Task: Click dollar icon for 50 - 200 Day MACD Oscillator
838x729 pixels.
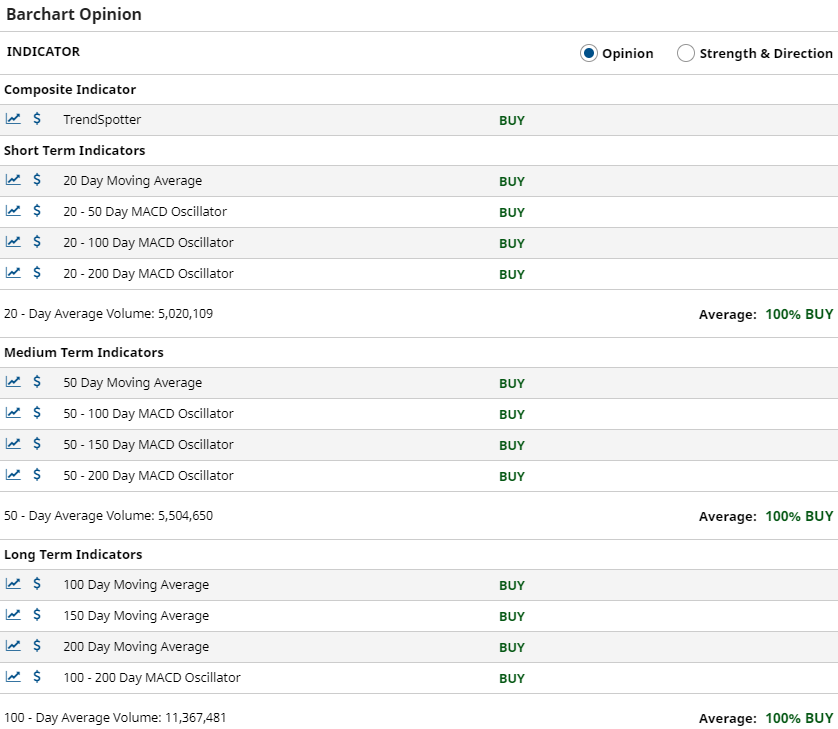Action: pos(37,475)
